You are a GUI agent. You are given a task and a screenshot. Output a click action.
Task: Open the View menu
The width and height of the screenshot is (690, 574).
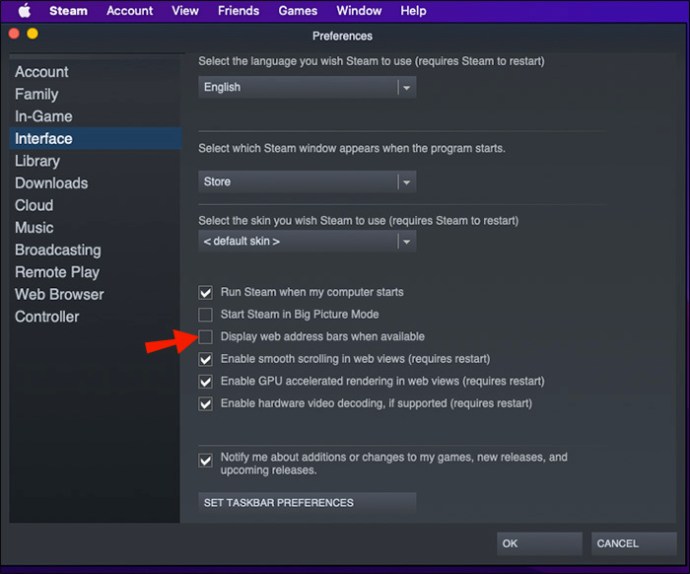tap(185, 11)
